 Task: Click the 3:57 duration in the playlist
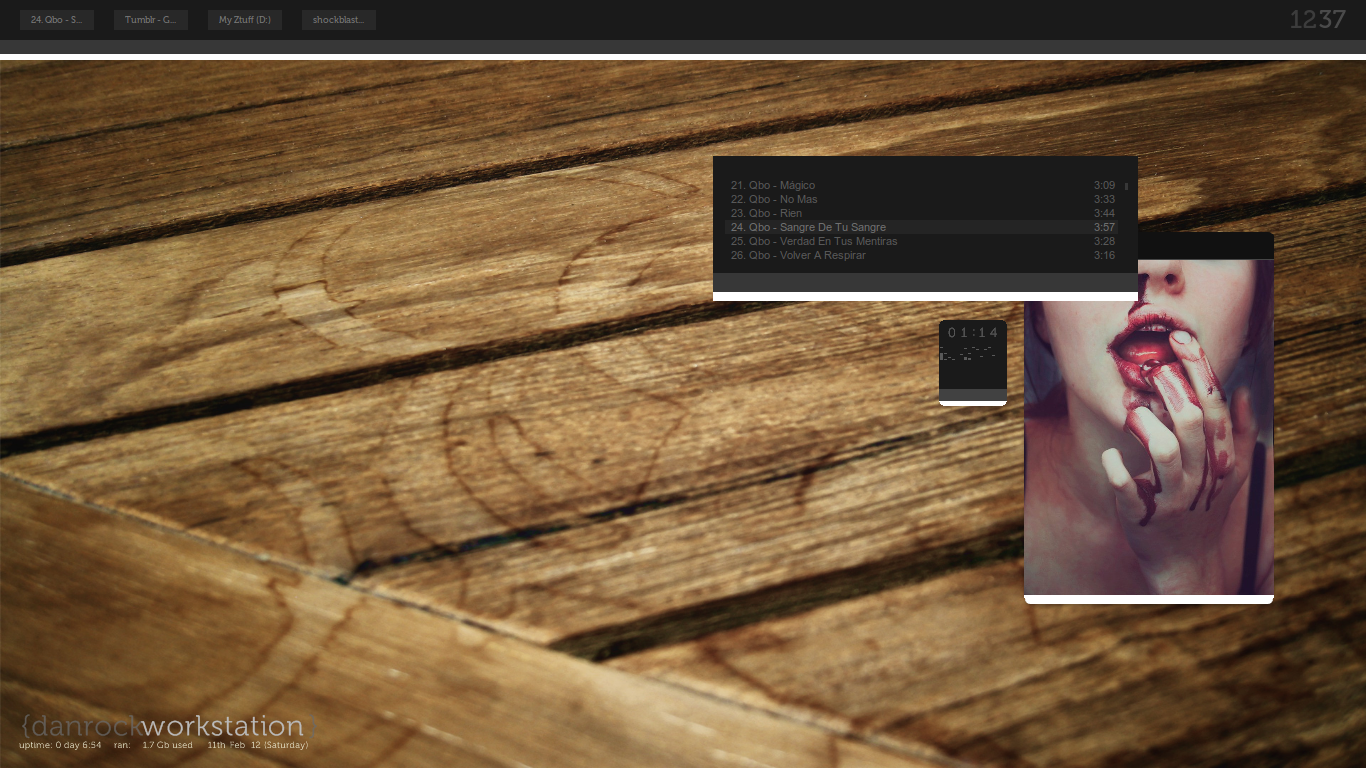(x=1104, y=227)
